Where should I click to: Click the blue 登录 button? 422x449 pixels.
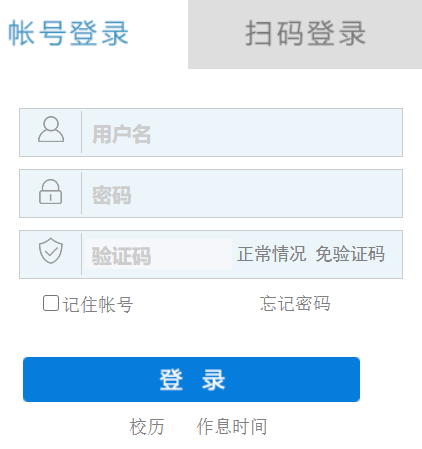(191, 379)
